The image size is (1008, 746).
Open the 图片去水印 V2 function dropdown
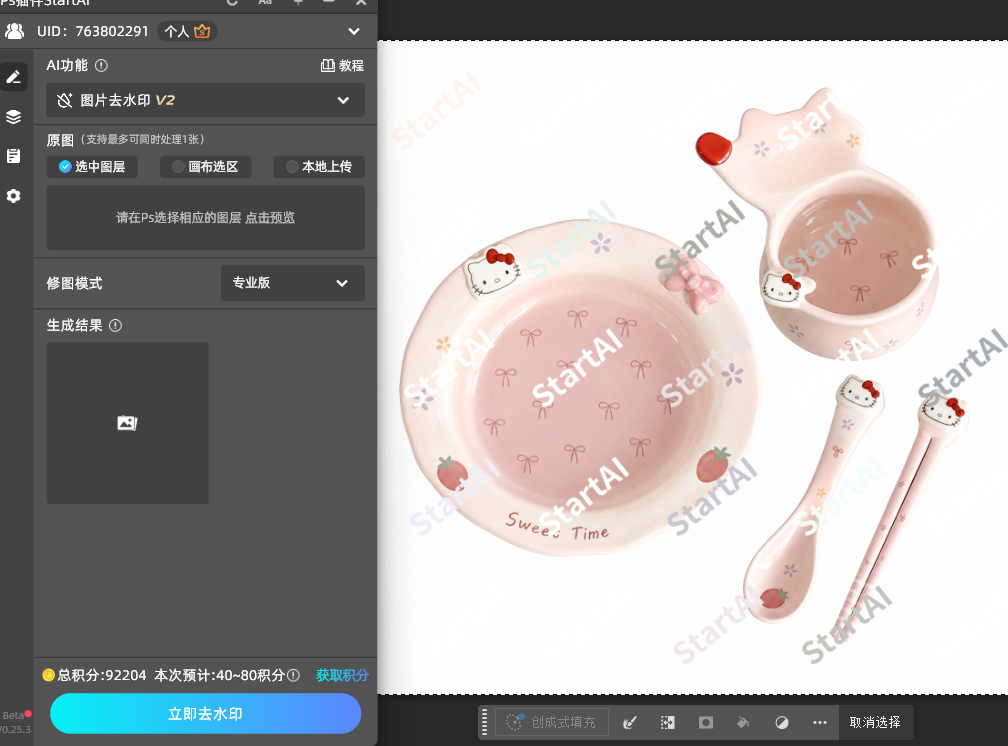tap(206, 100)
